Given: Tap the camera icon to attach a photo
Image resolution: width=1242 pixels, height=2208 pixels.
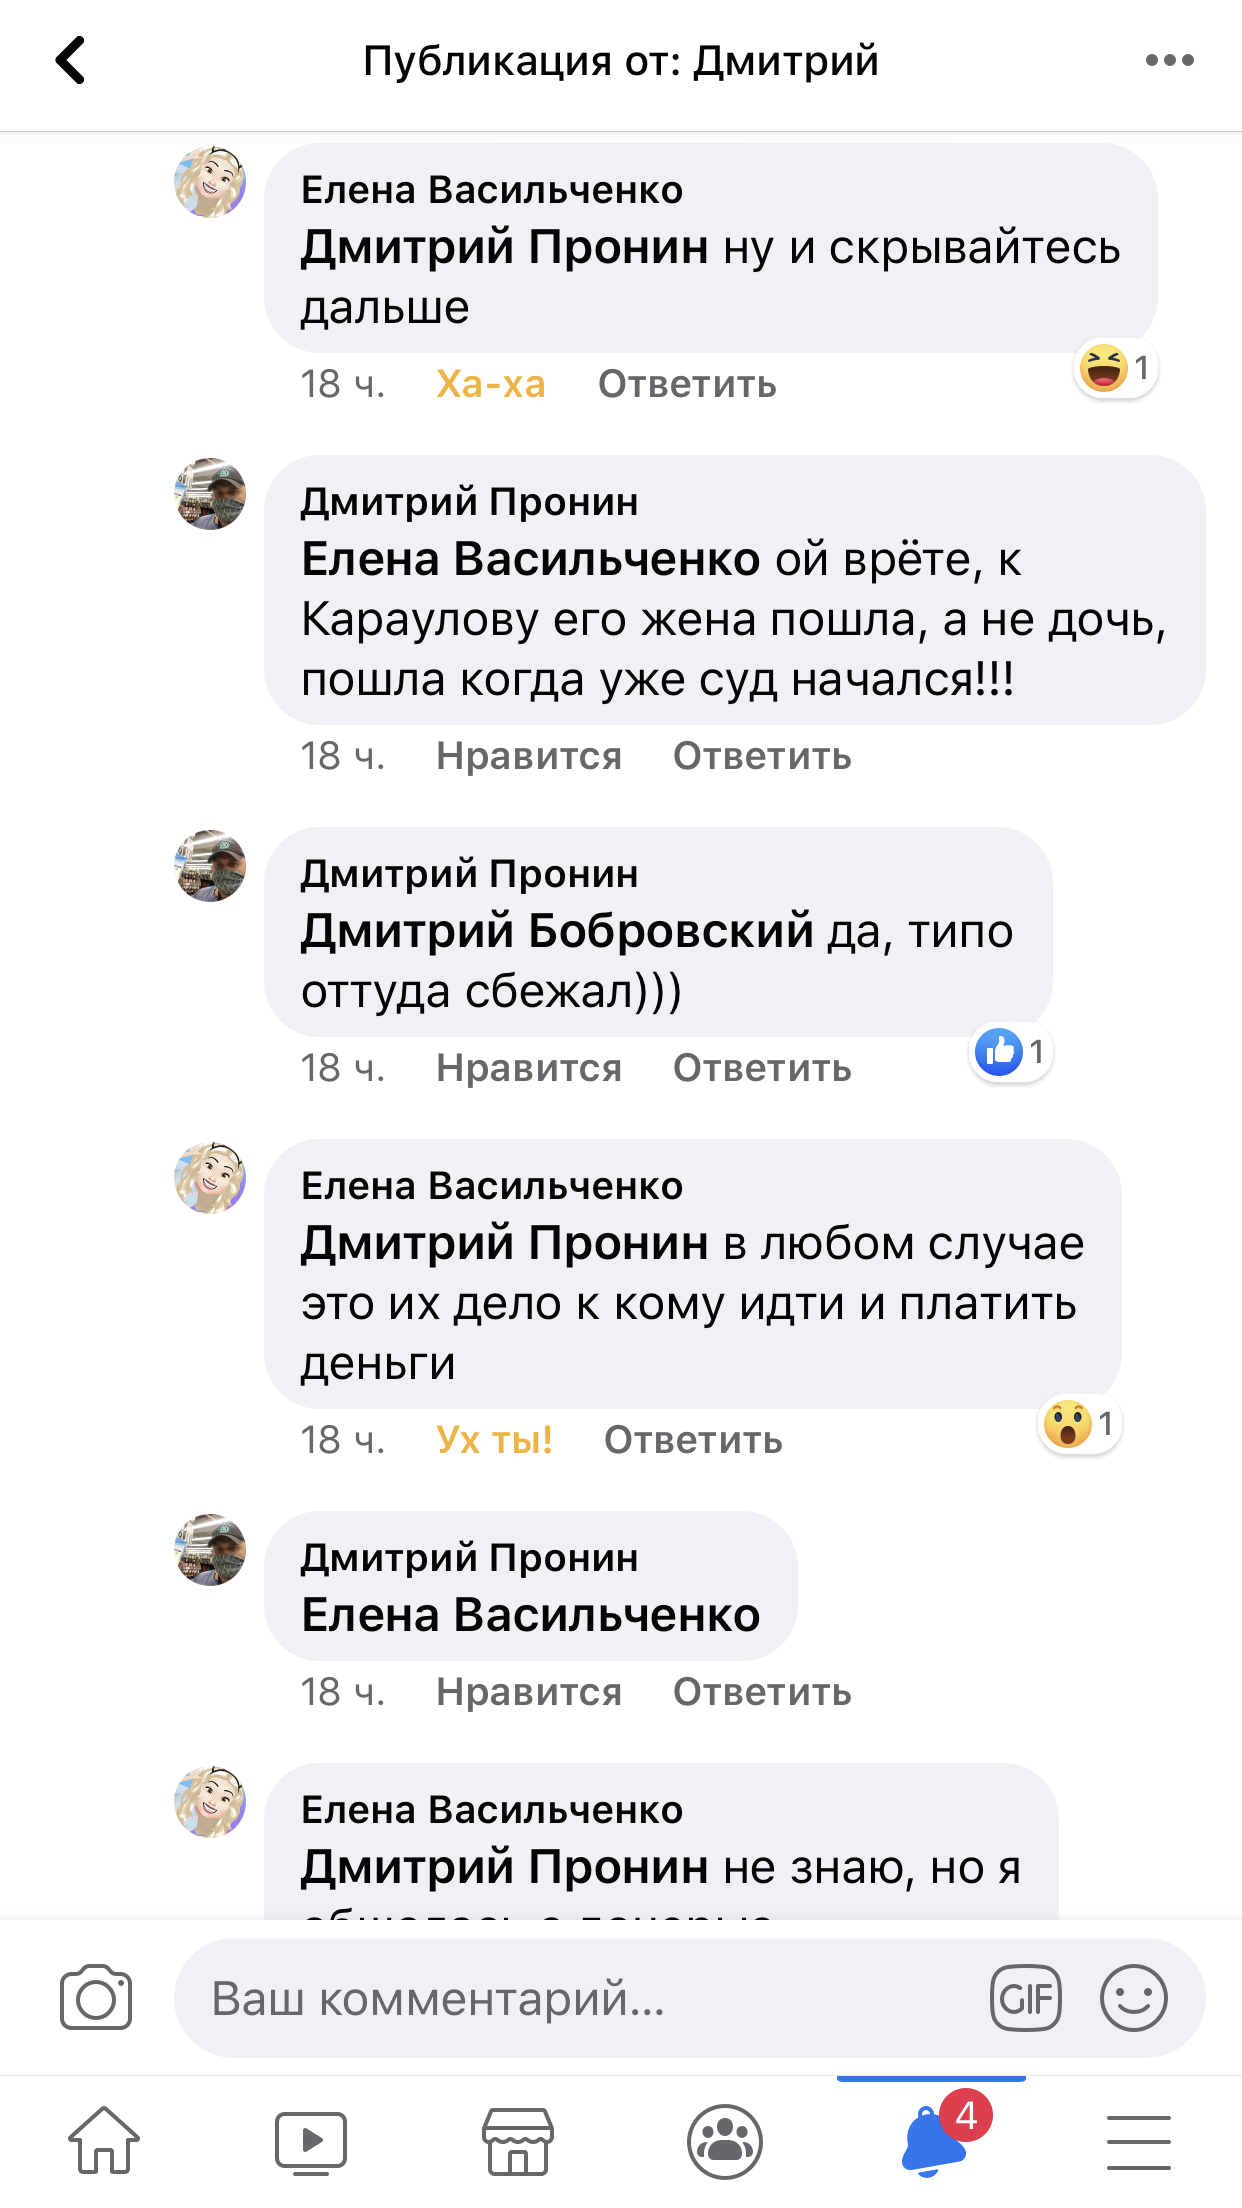Looking at the screenshot, I should 96,1998.
